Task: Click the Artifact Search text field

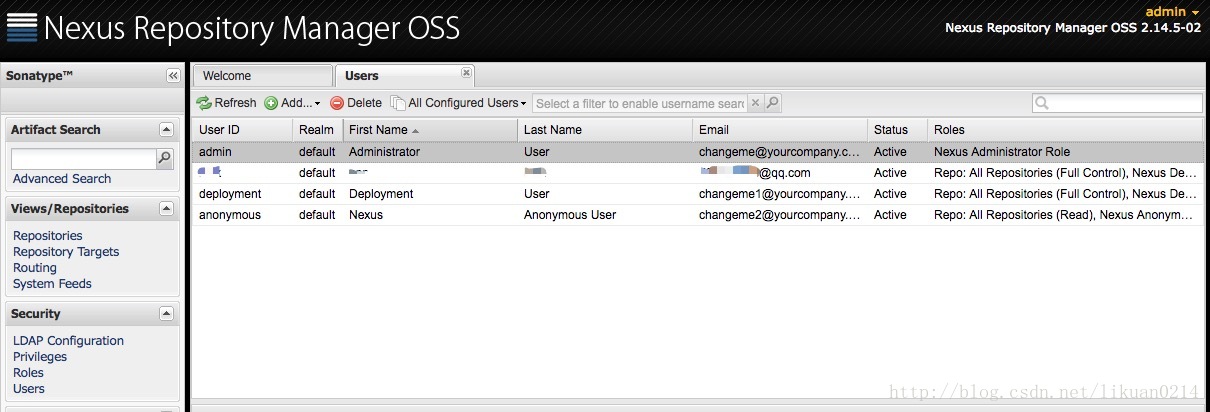Action: 84,159
